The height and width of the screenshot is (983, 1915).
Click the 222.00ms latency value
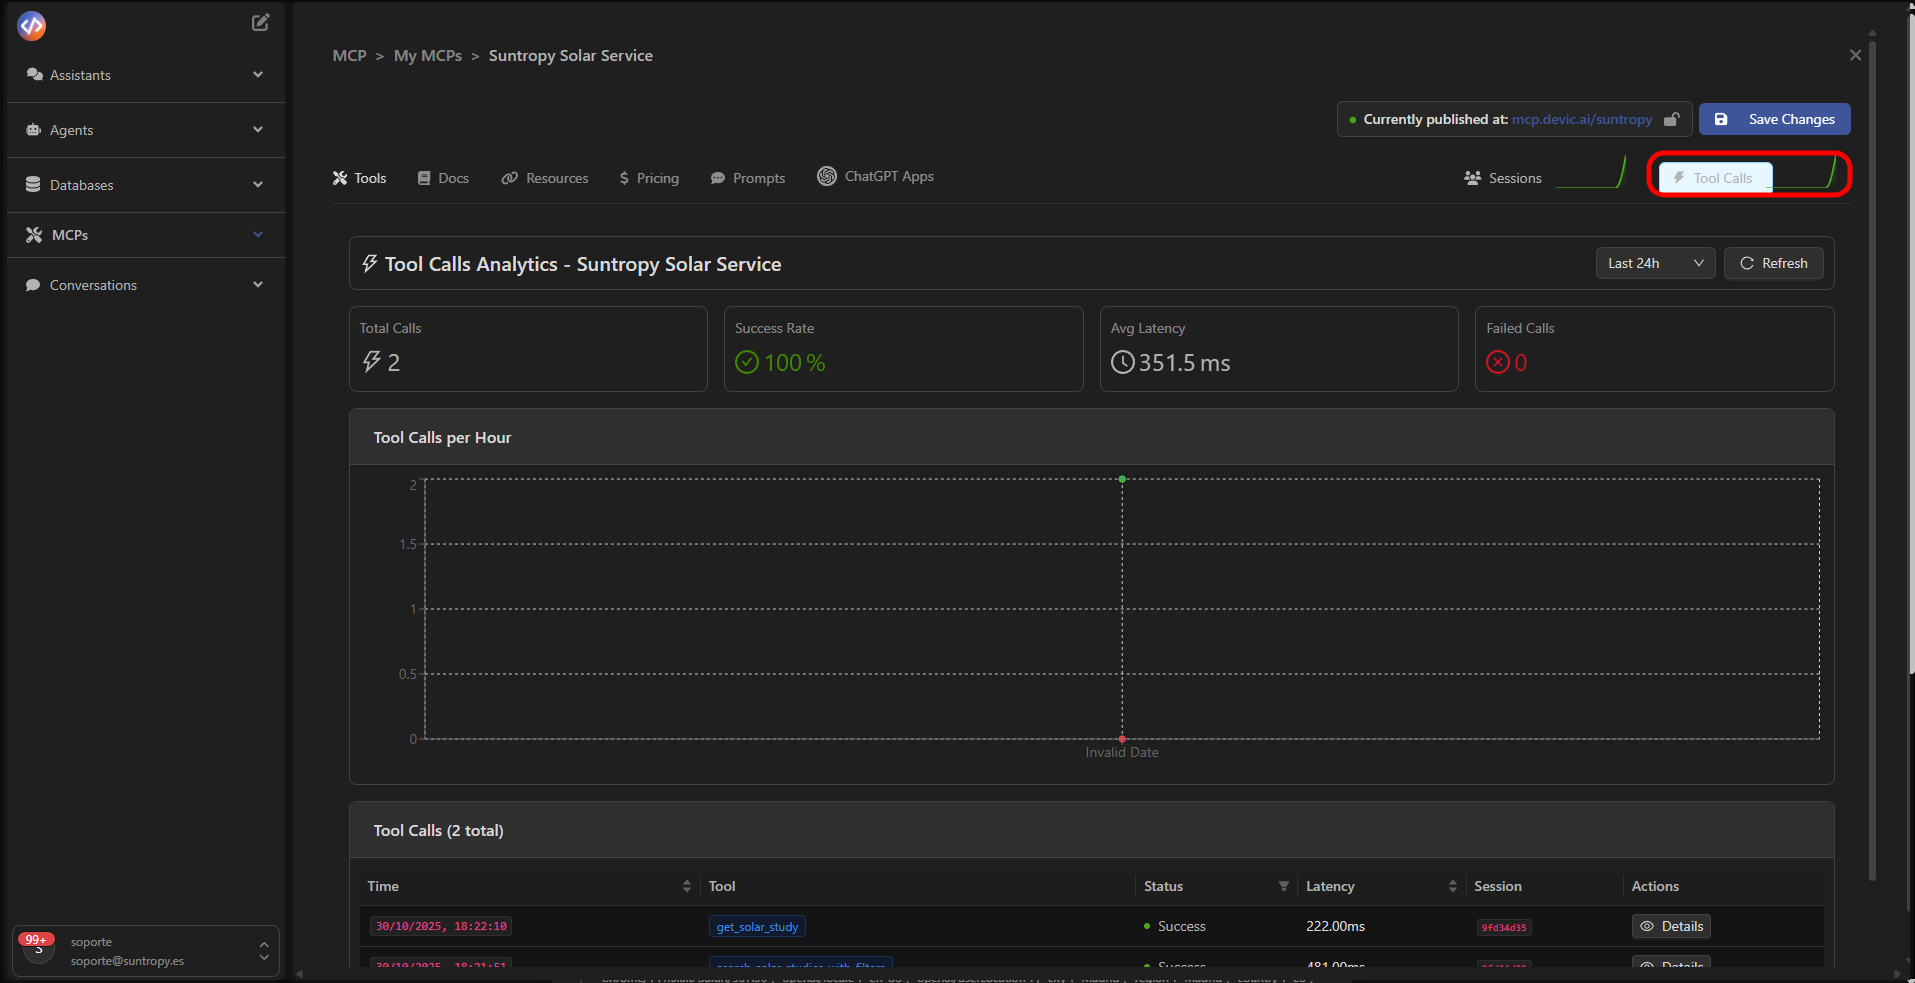coord(1335,926)
